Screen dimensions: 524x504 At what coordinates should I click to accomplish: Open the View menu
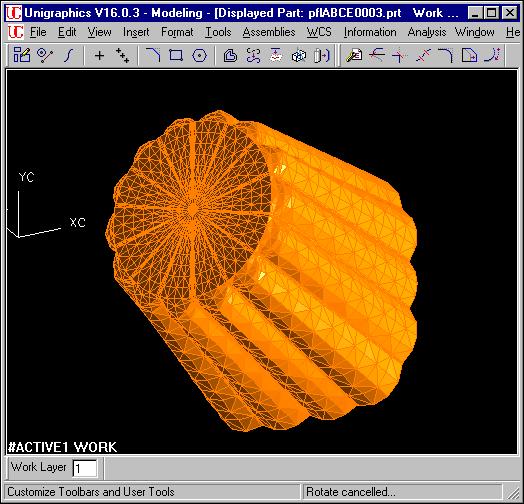point(99,32)
